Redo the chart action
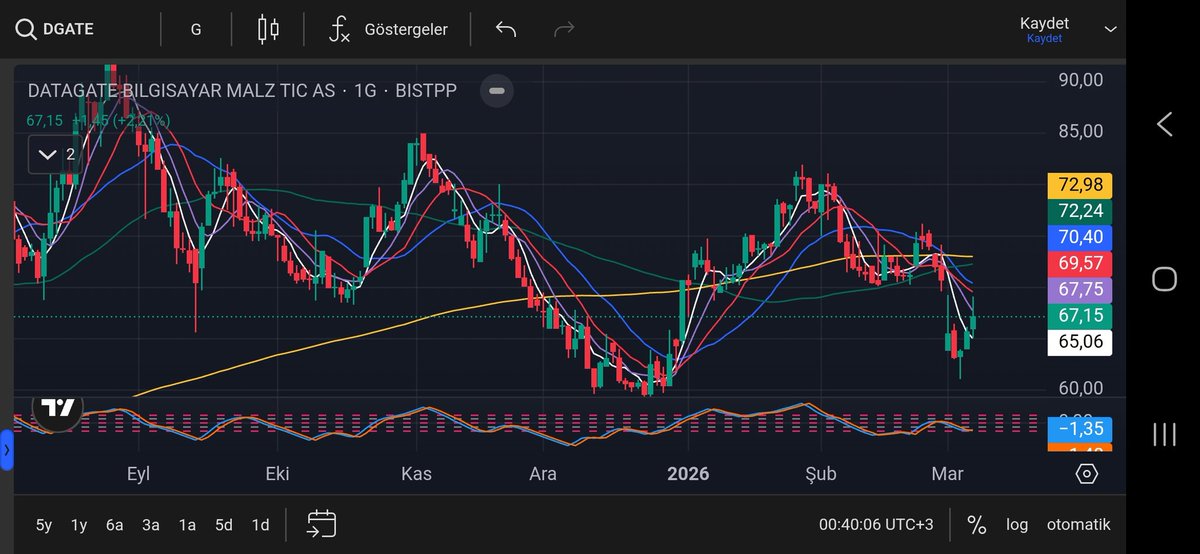Screen dimensions: 1200x554 pyautogui.click(x=564, y=29)
